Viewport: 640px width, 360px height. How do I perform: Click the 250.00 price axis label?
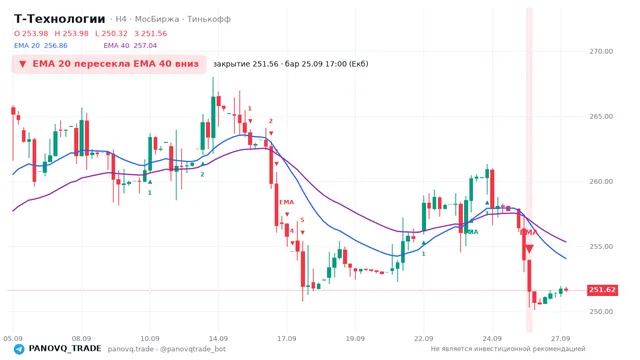tap(601, 311)
